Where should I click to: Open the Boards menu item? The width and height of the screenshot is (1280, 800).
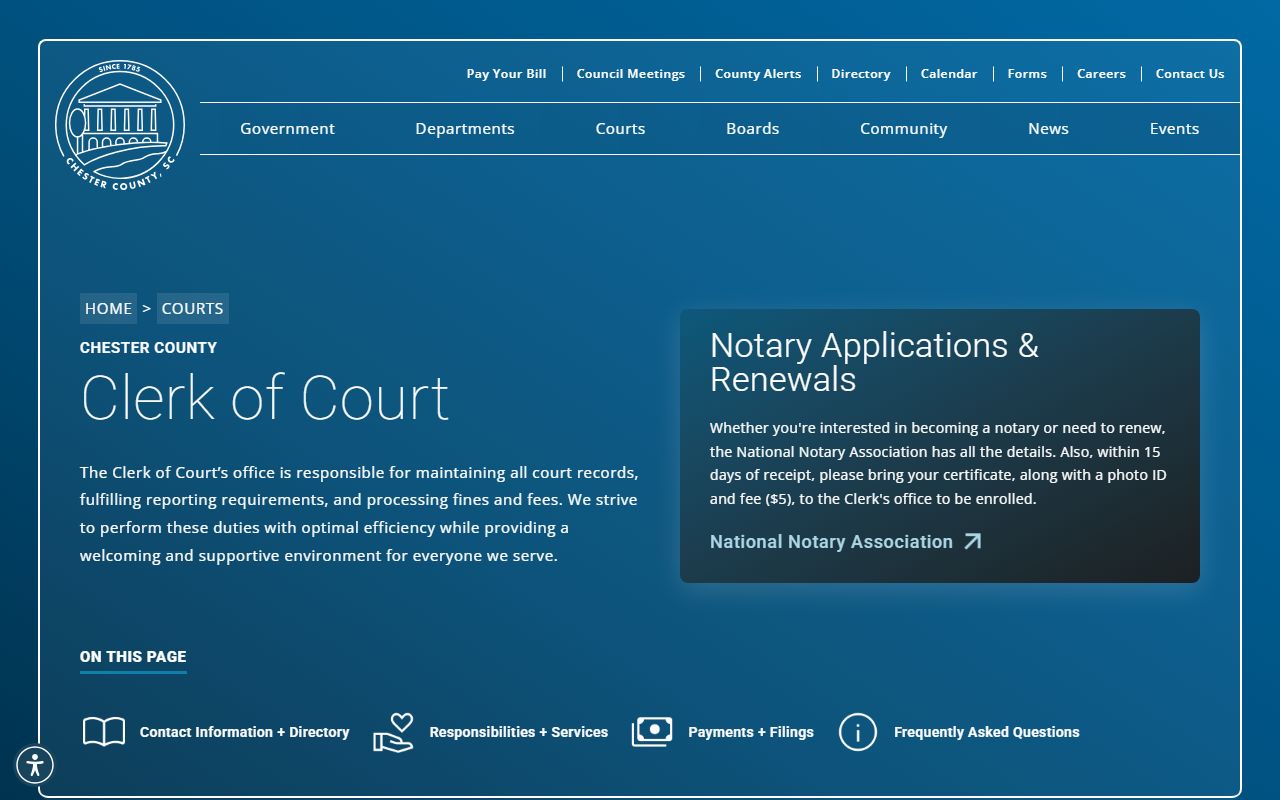(x=752, y=129)
